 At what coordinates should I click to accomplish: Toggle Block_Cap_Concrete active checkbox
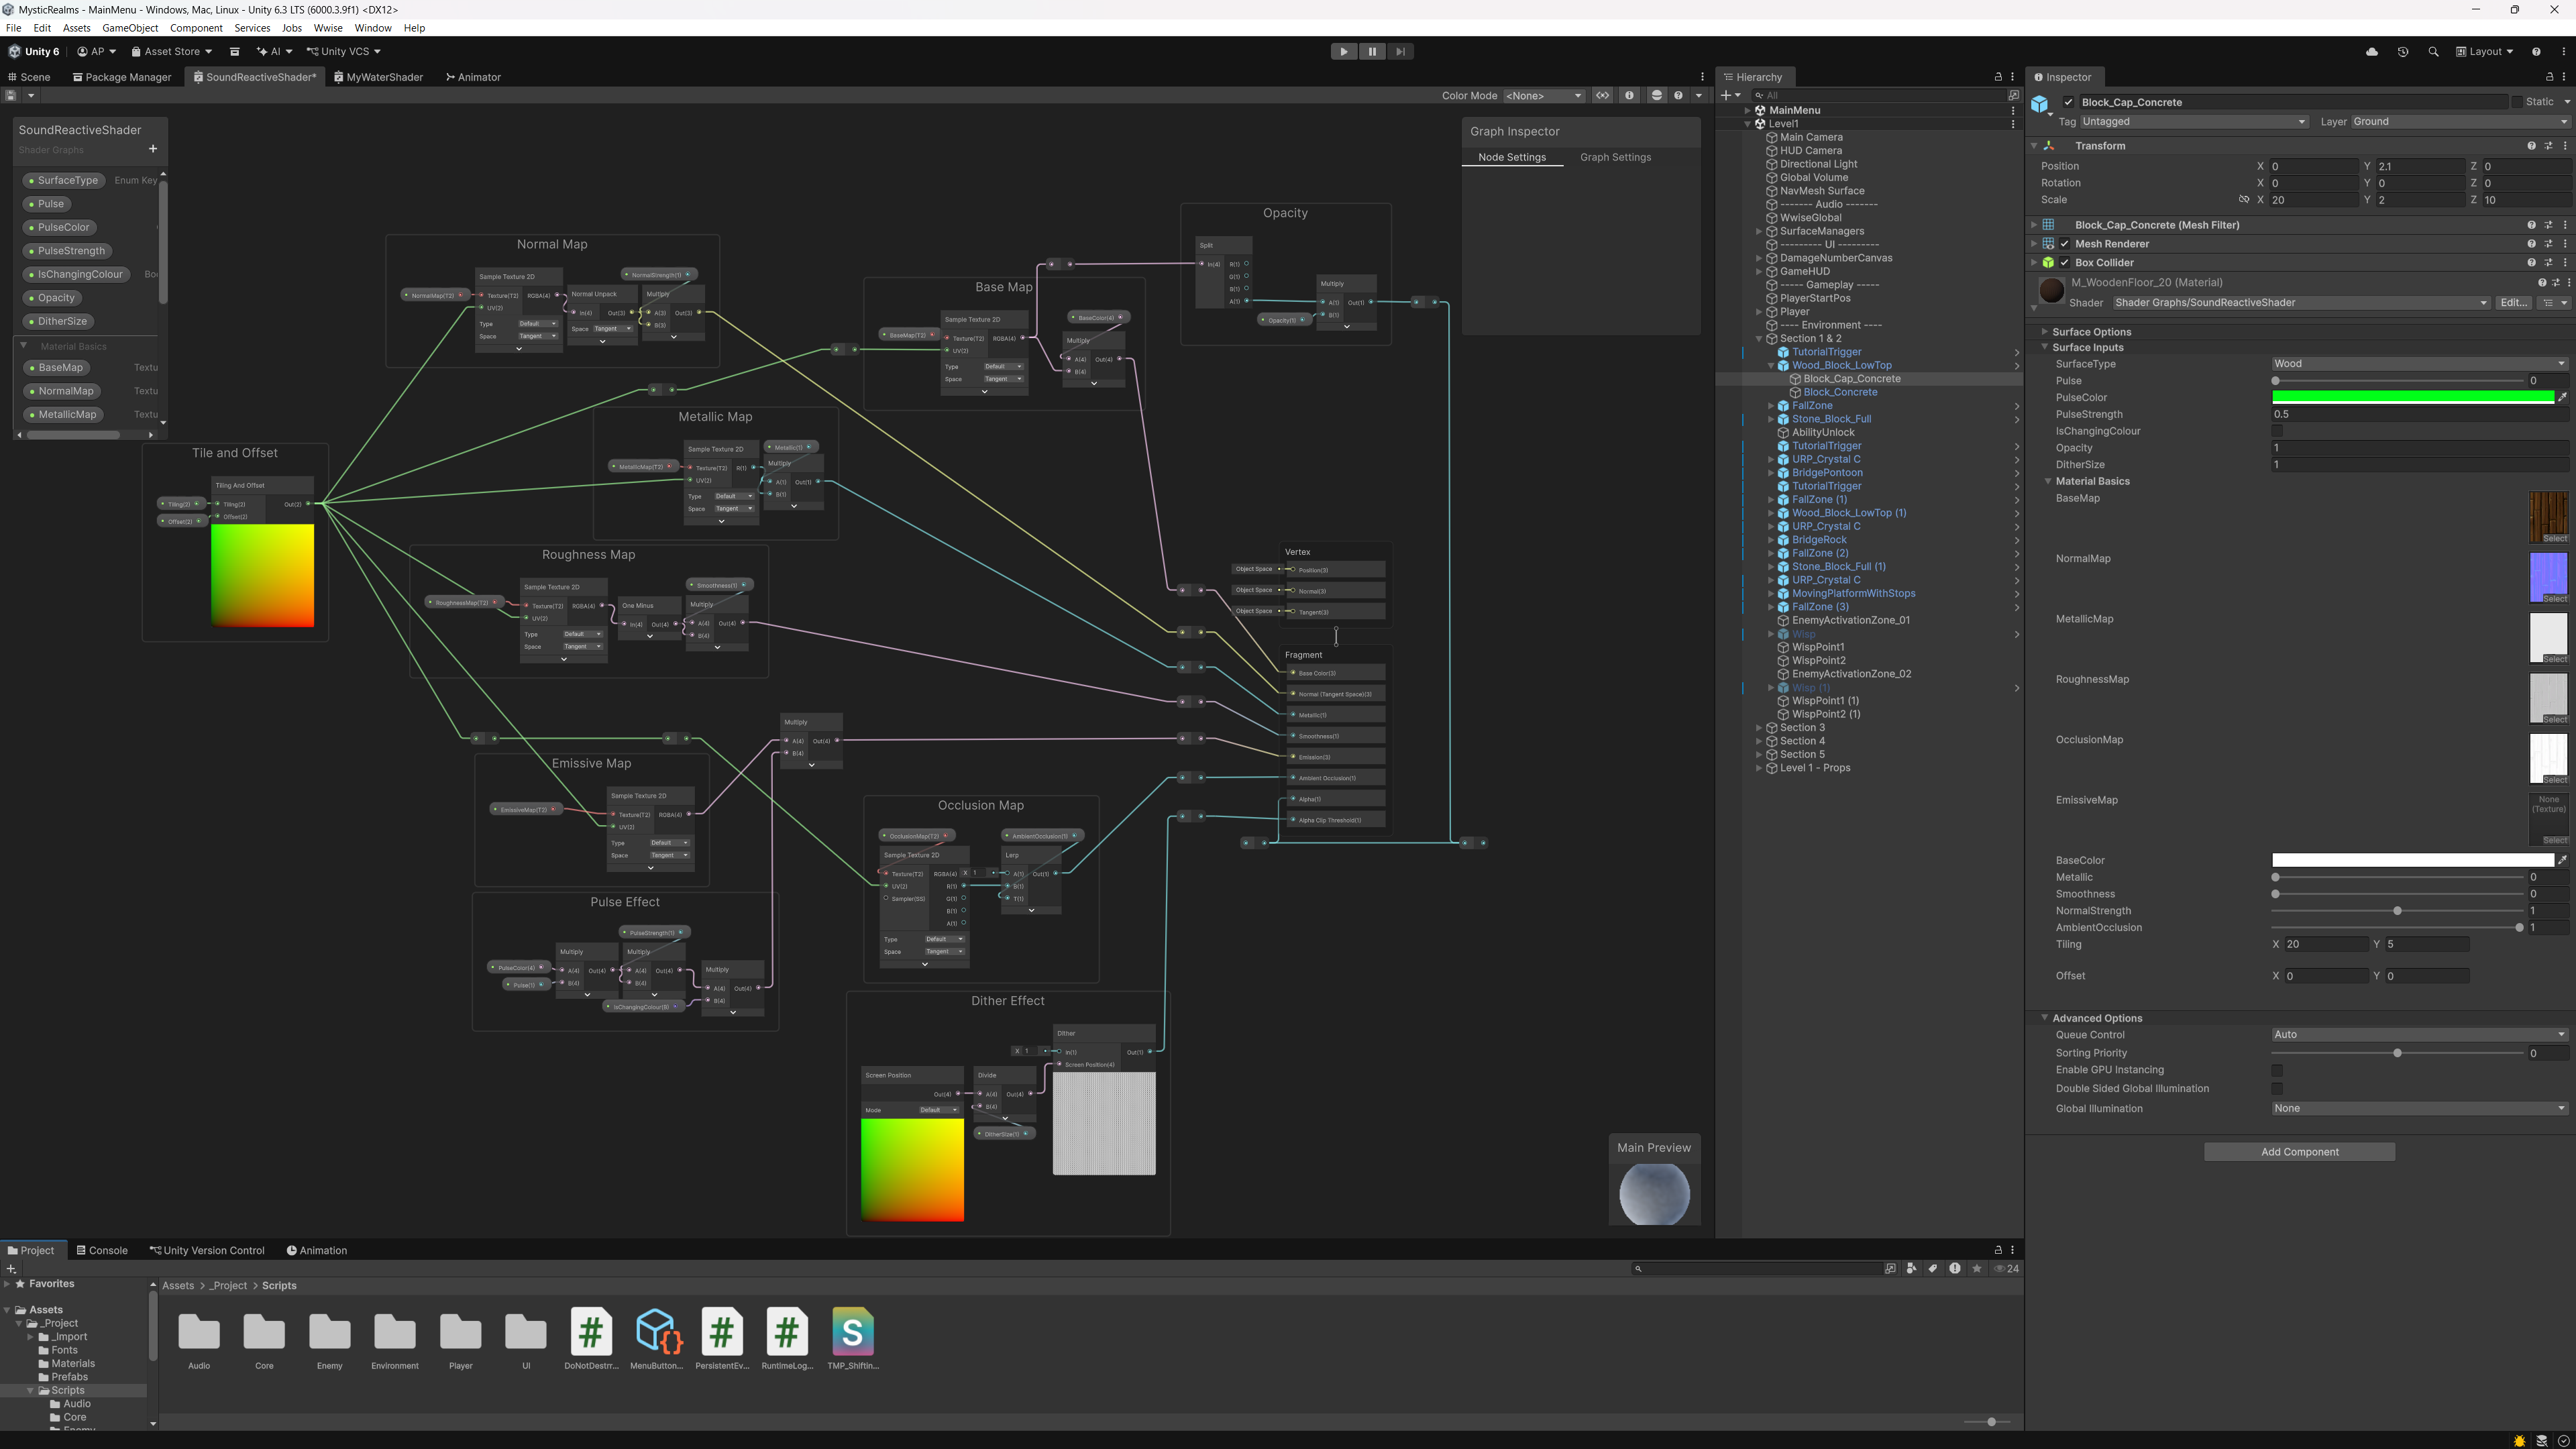[x=2069, y=102]
